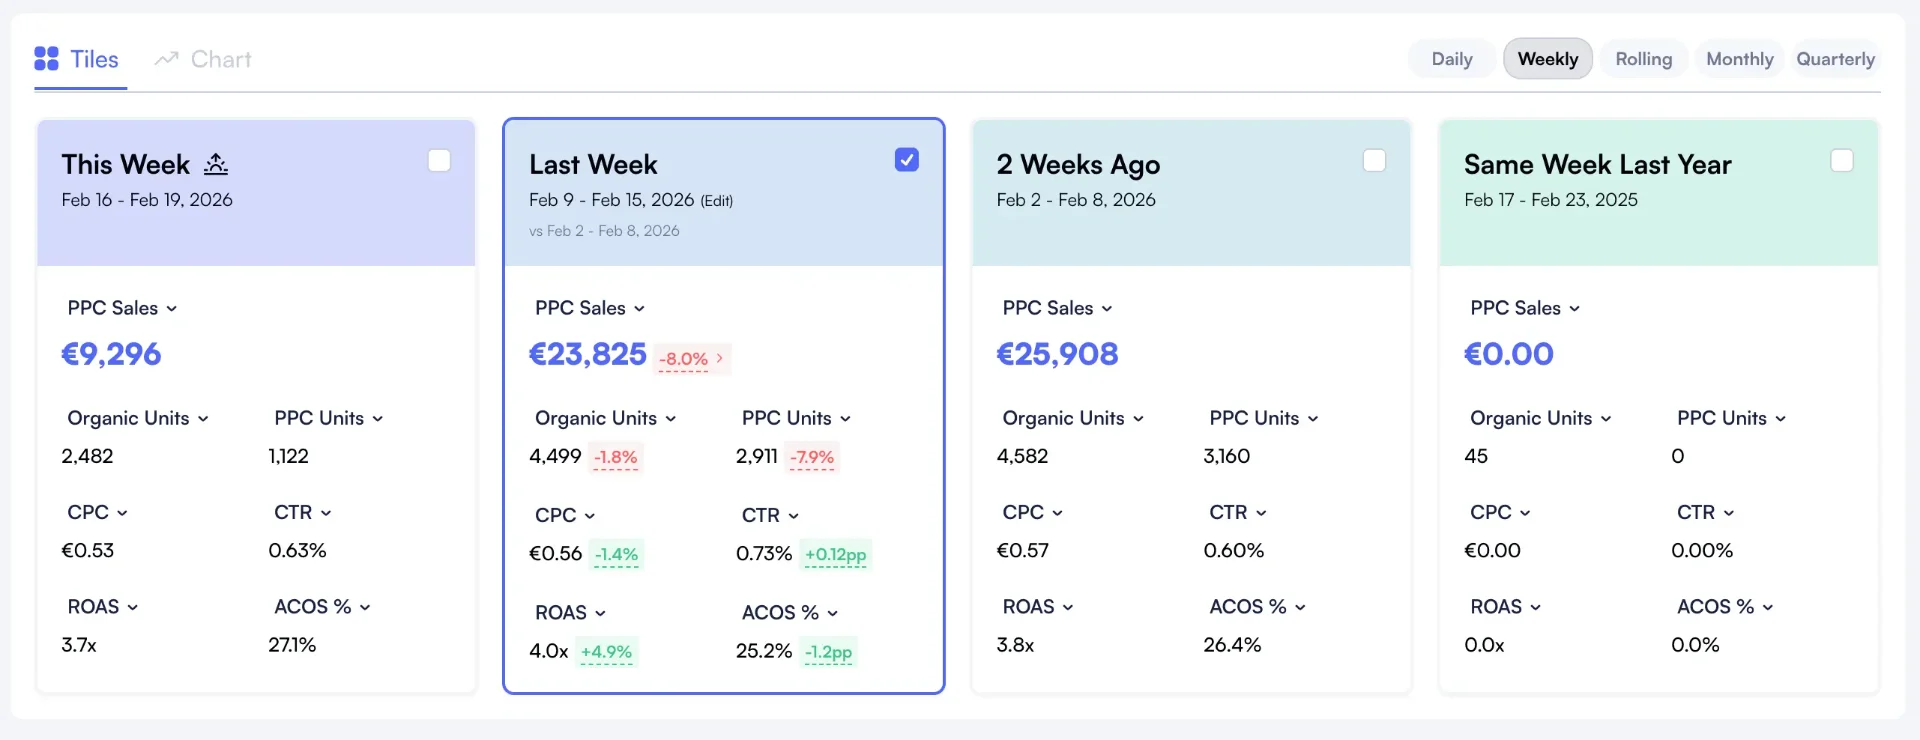Screen dimensions: 1920x740
Task: Open Organic Units dropdown in 2 Weeks Ago tile
Action: 1073,418
